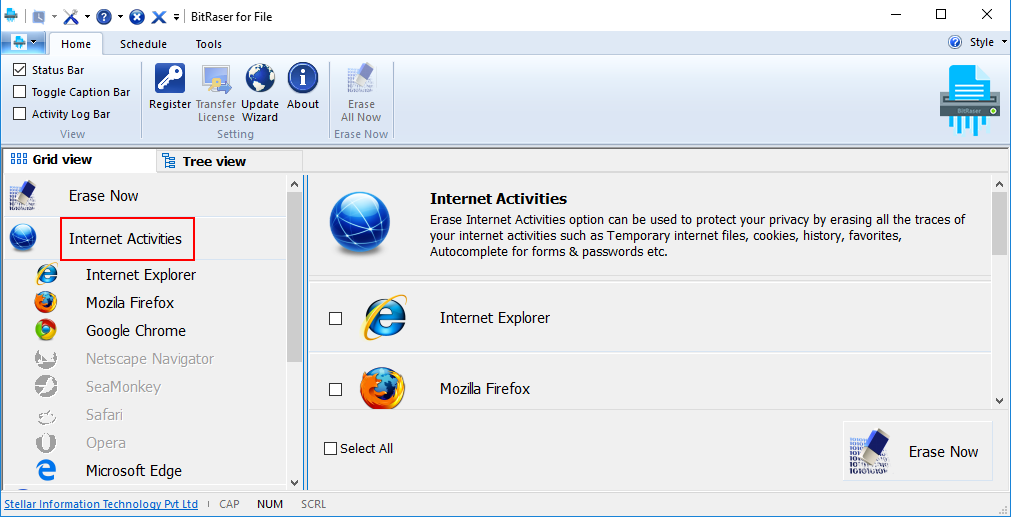Click the right panel scroll down arrow

coord(999,401)
